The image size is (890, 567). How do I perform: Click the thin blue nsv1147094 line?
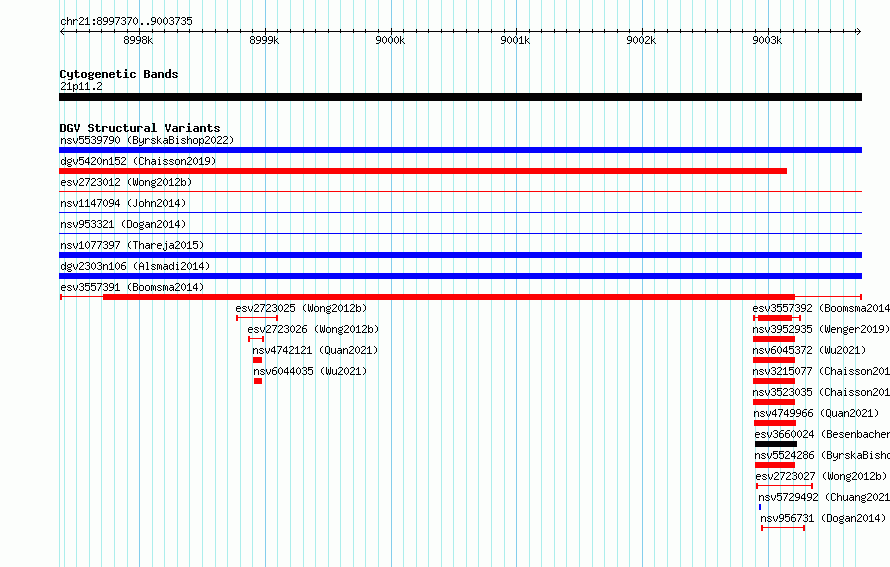tap(460, 213)
